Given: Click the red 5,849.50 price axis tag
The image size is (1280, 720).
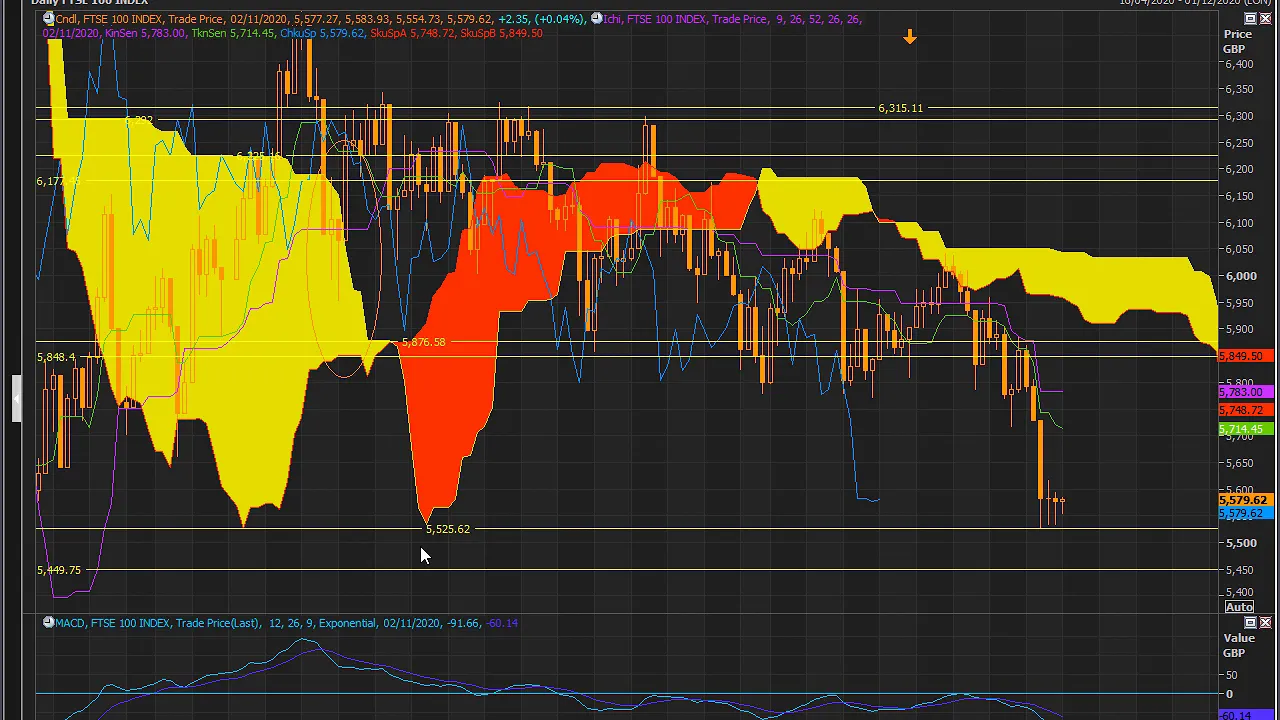Looking at the screenshot, I should coord(1244,356).
